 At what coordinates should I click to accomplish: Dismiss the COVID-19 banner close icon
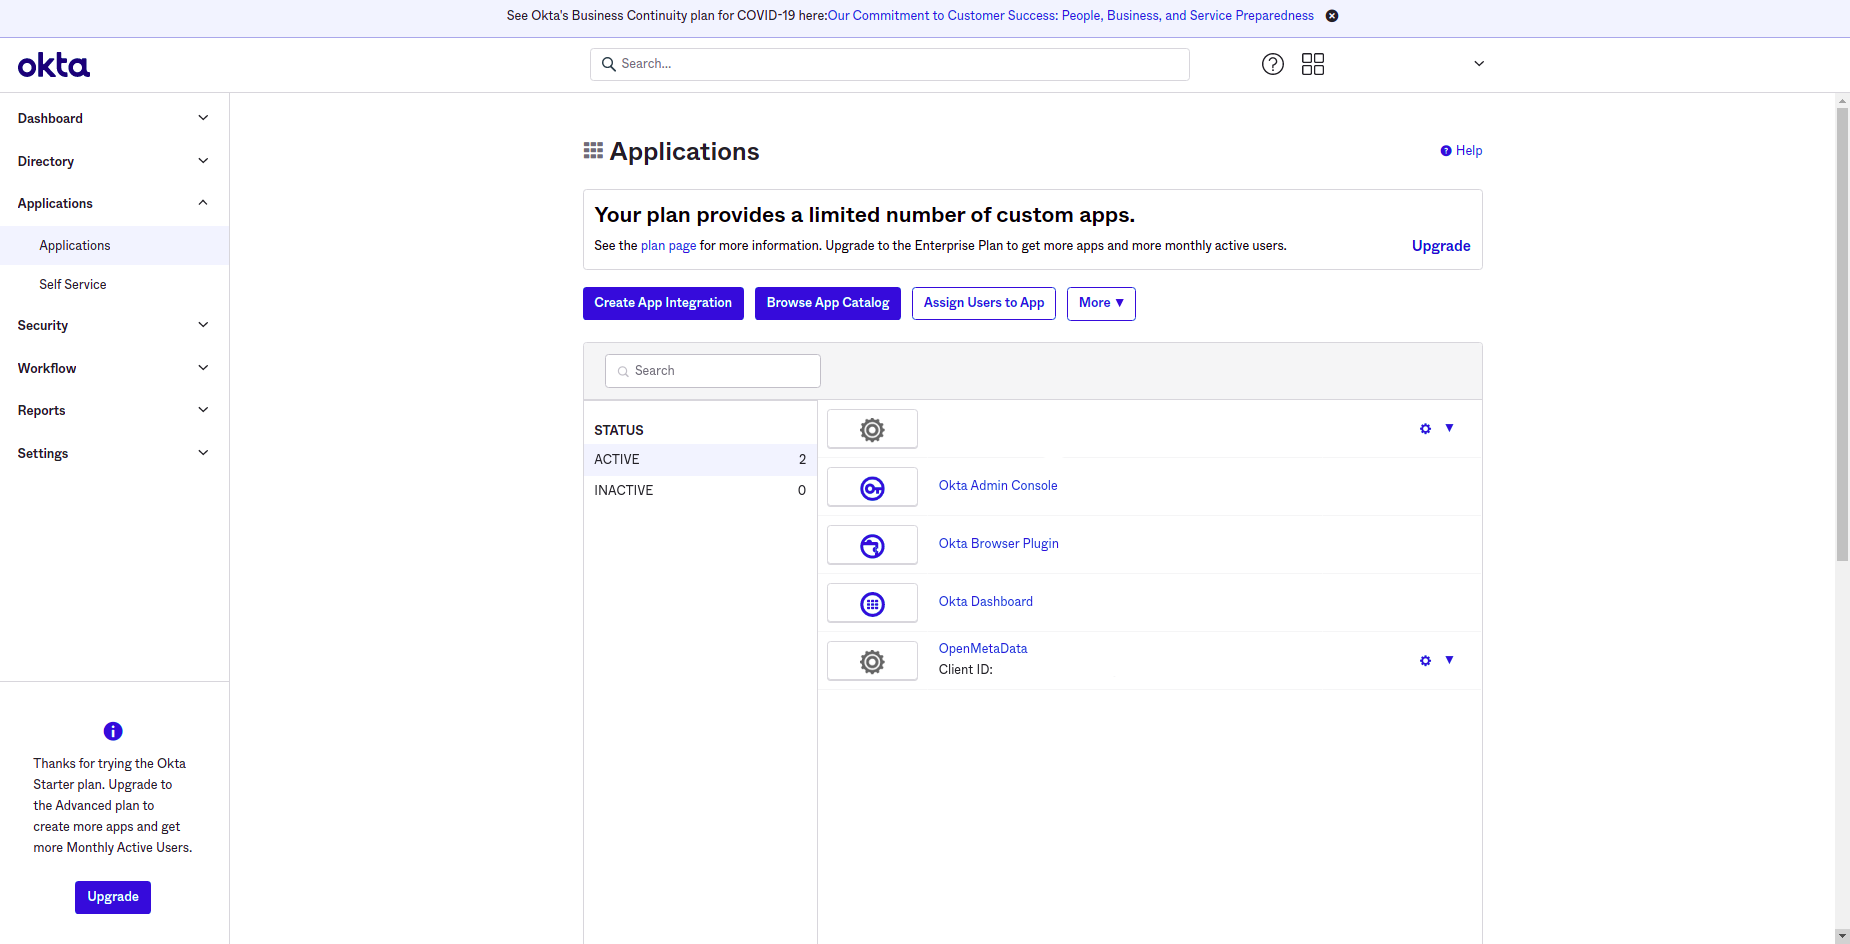1332,16
